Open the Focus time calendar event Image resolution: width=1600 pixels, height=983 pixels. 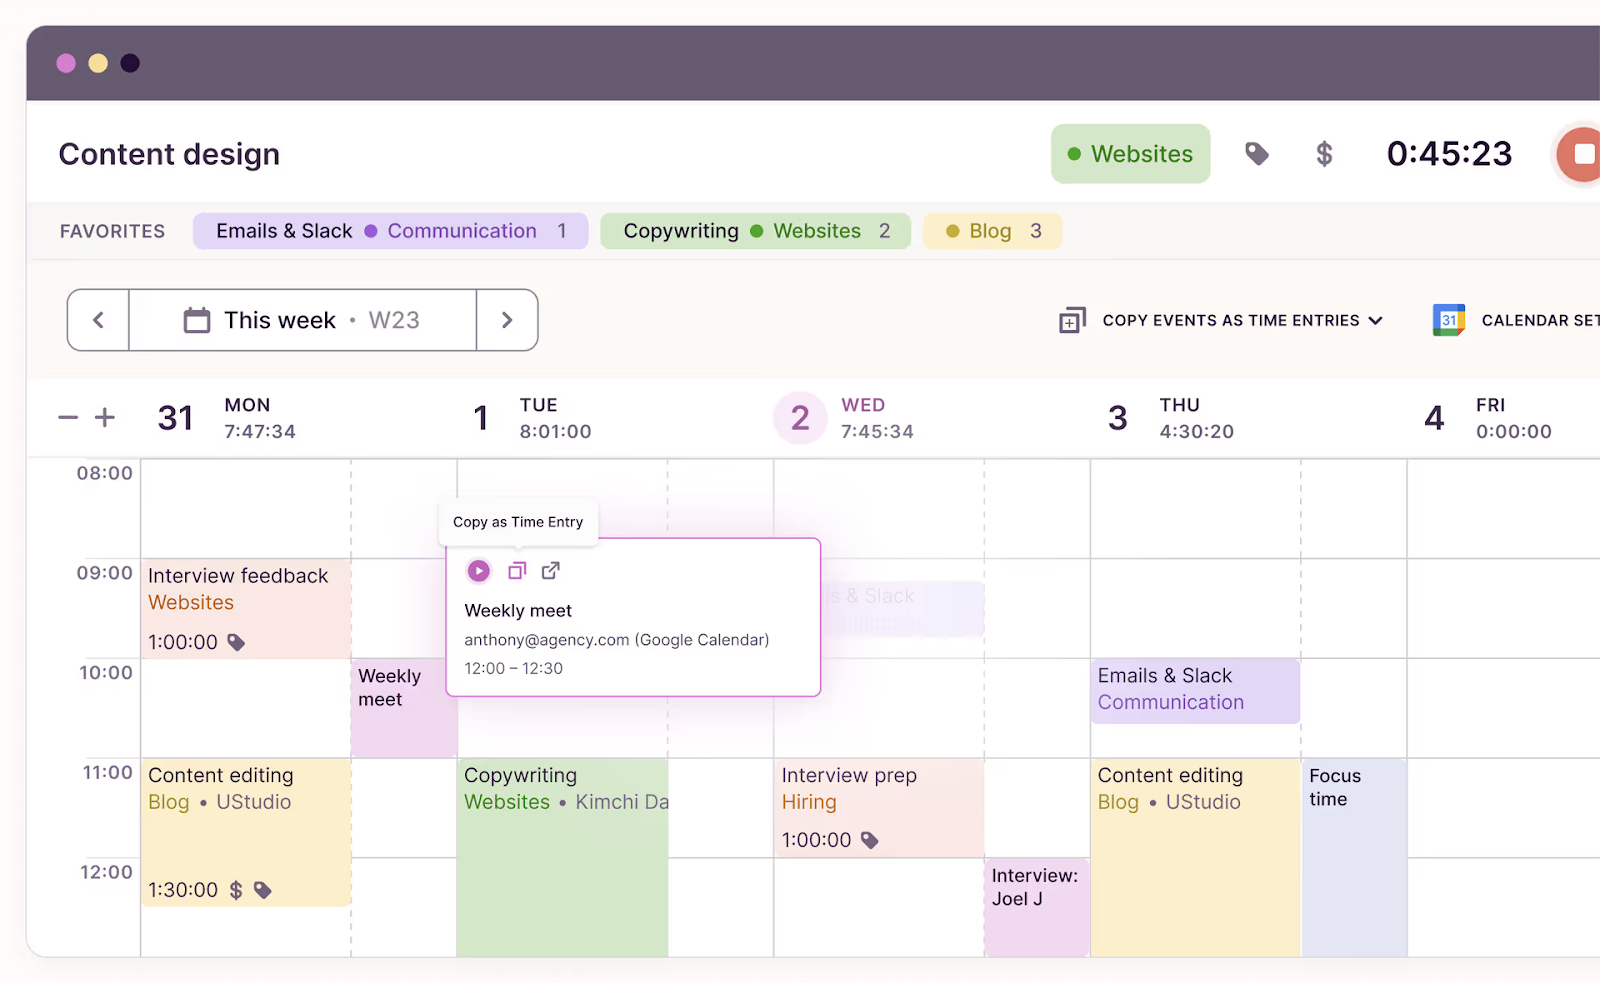tap(1354, 857)
